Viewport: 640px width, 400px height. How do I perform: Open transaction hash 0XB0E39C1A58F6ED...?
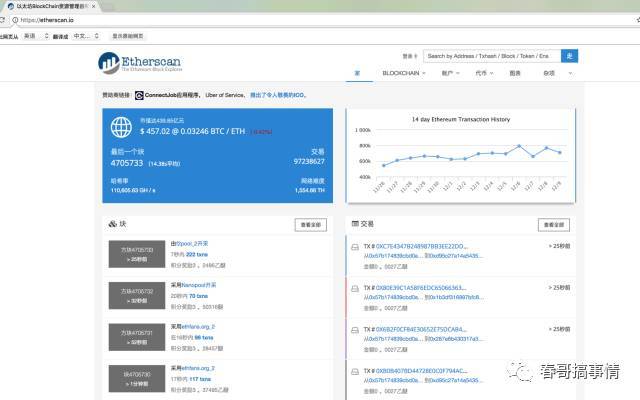421,288
